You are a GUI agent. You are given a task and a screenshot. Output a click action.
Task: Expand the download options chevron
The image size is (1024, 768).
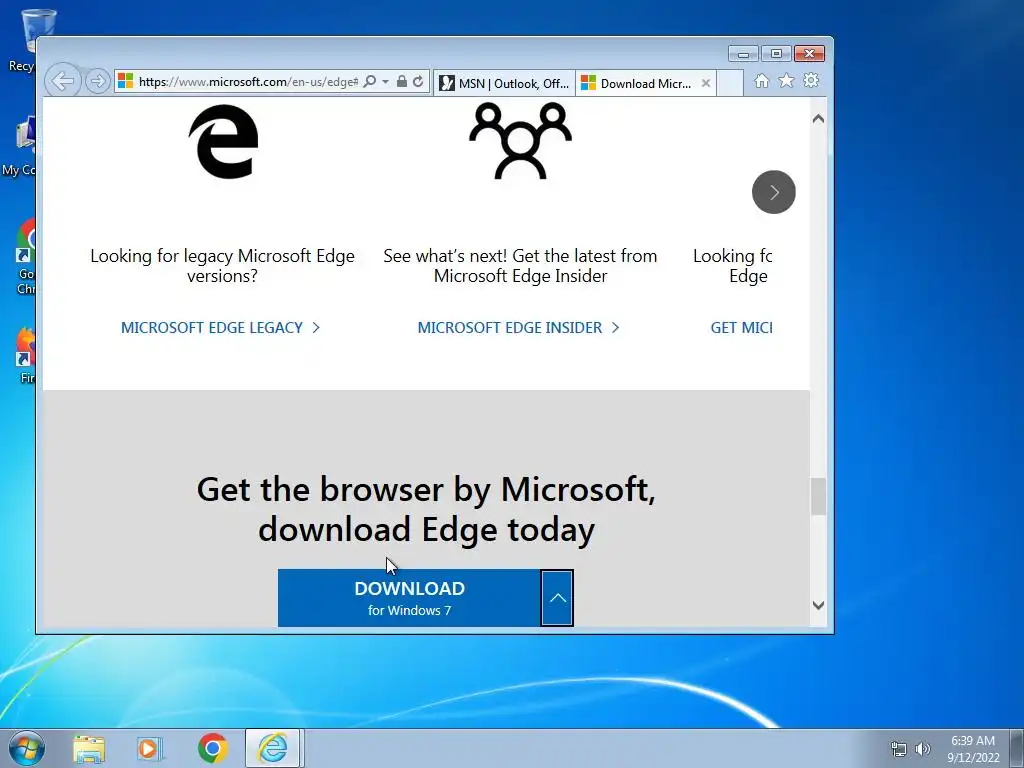pos(557,598)
